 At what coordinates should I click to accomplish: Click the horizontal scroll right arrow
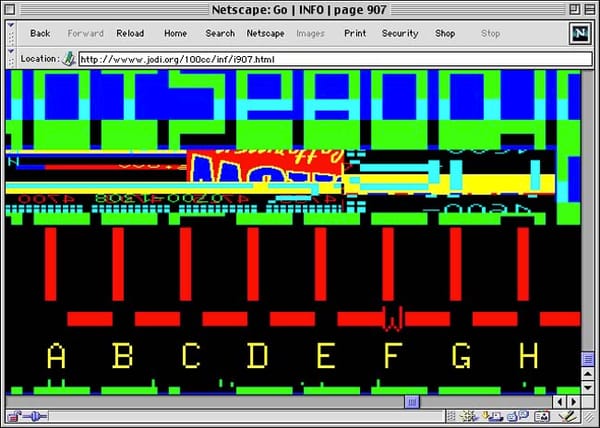(x=574, y=402)
